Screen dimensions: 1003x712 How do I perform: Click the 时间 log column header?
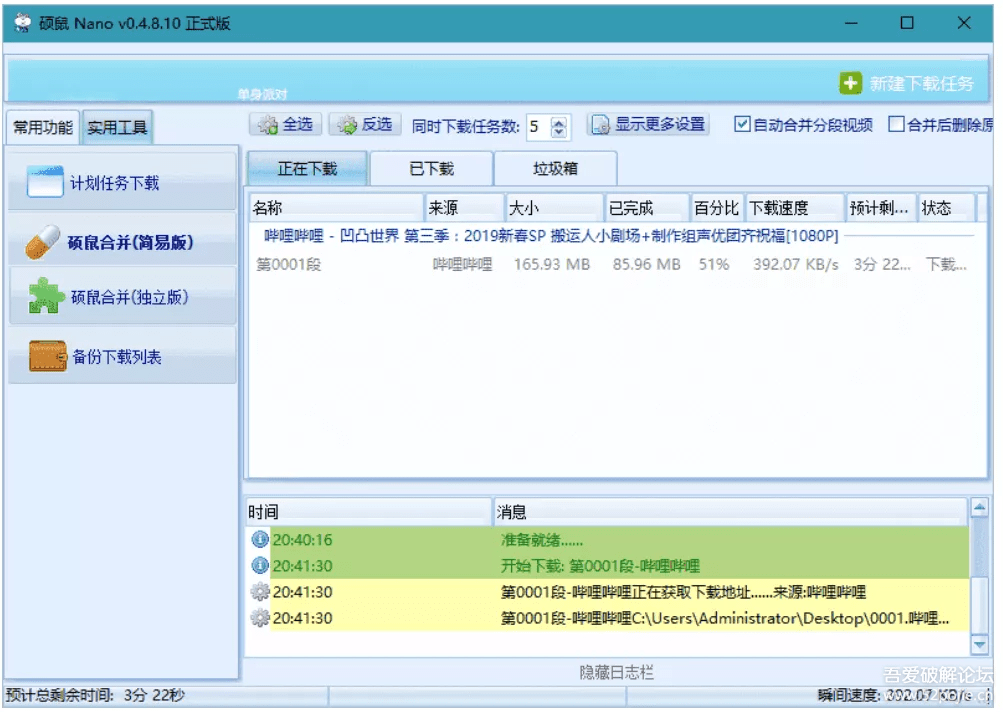[369, 512]
